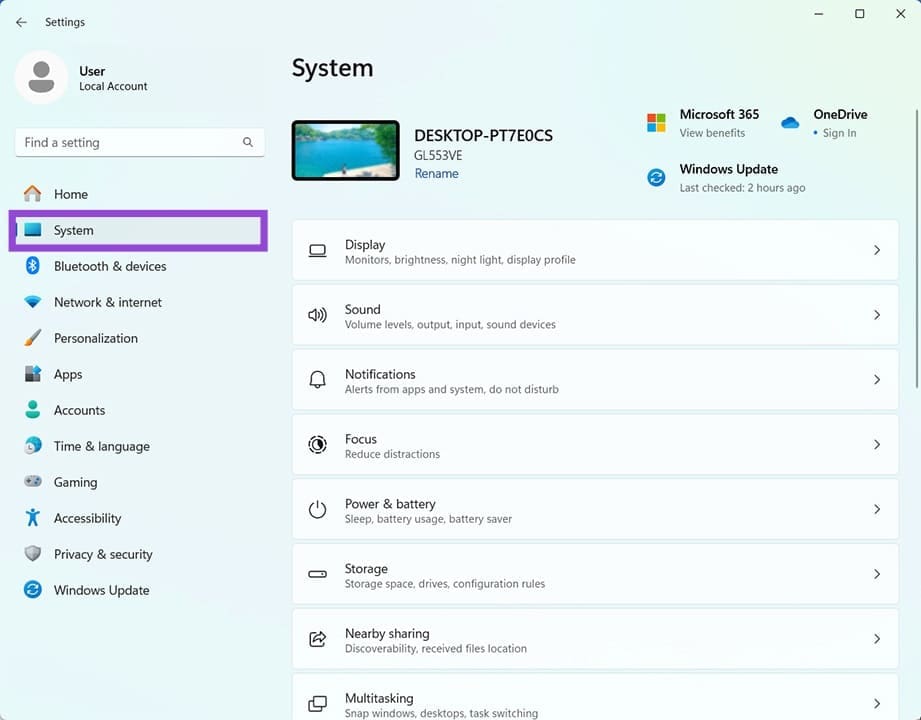Open the Power & battery chevron

click(877, 509)
